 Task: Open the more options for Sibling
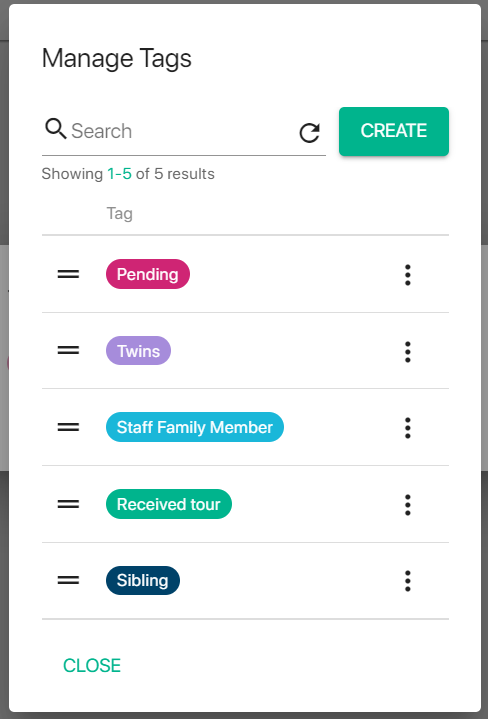[x=408, y=581]
